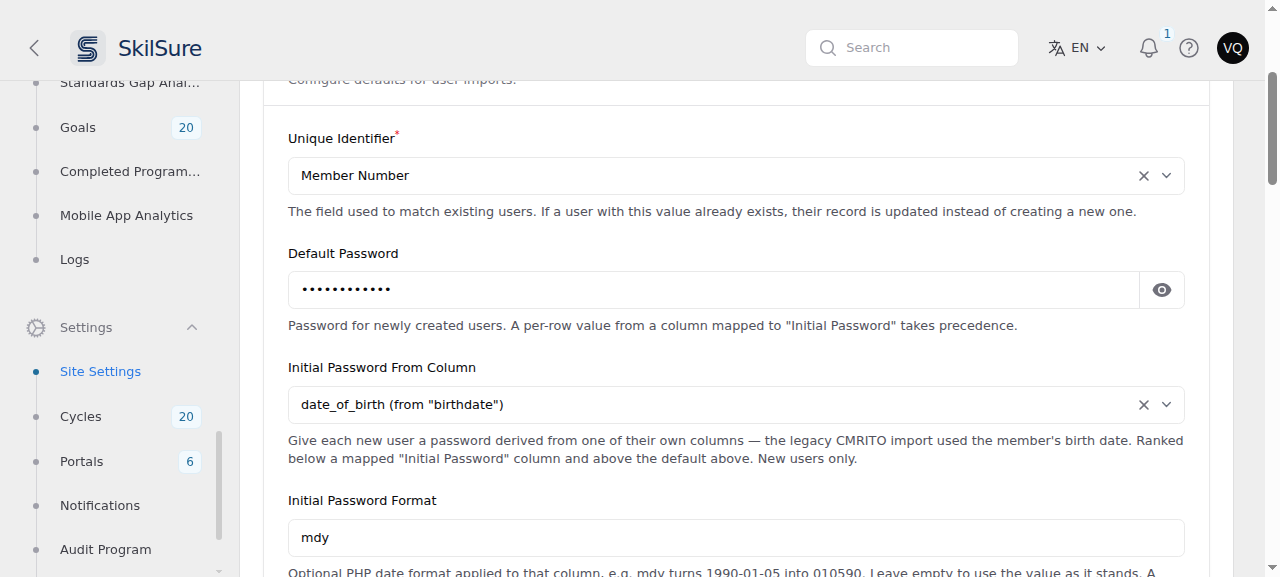1280x577 pixels.
Task: Open the VQ user avatar menu
Action: [x=1233, y=48]
